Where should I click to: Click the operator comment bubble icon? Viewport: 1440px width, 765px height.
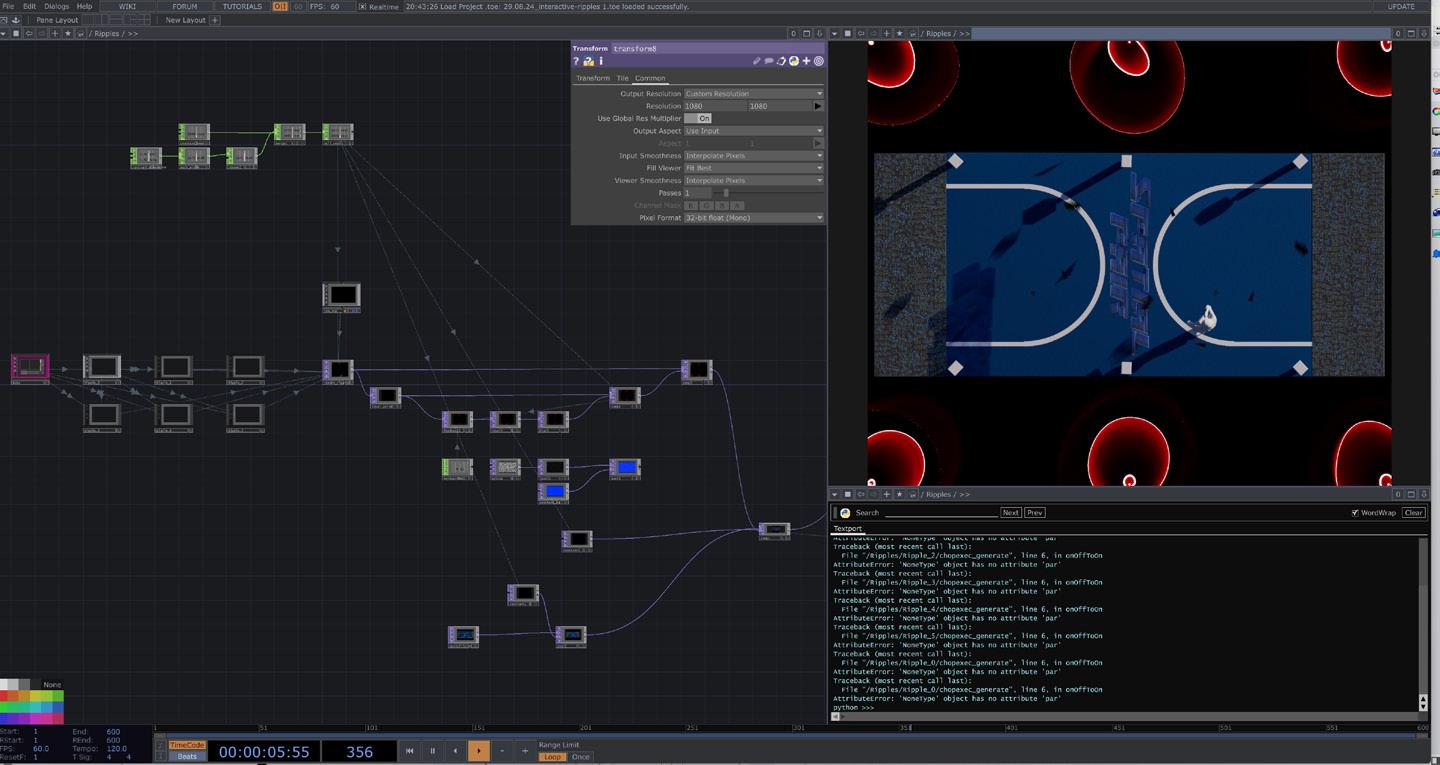coord(769,62)
